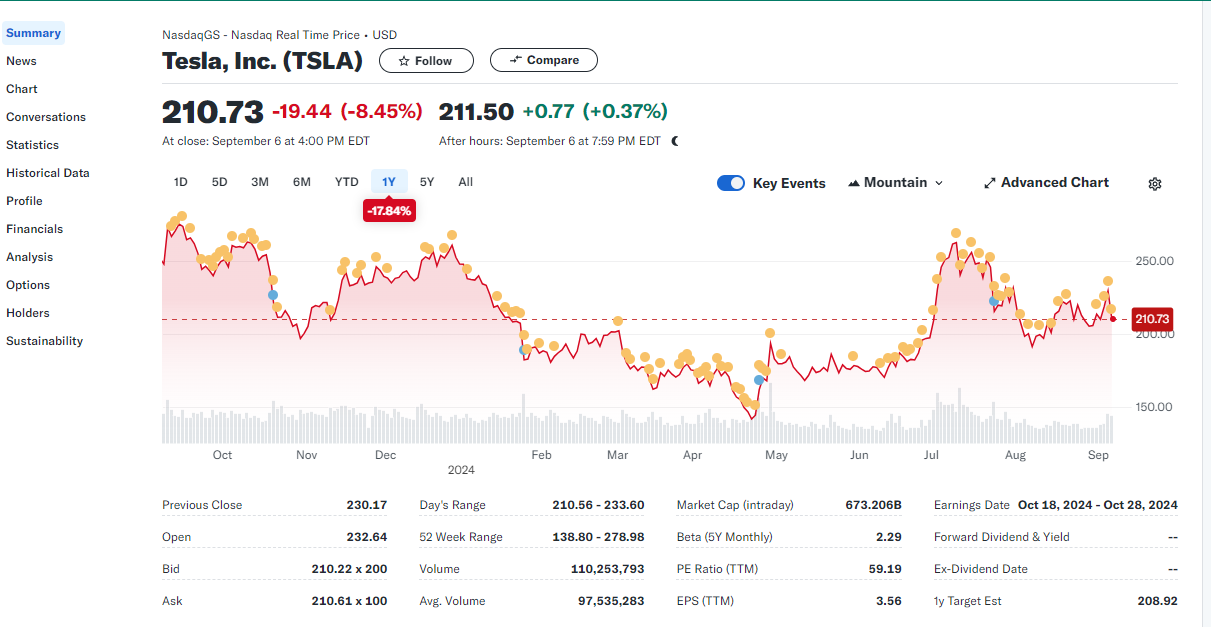
Task: Click the Follow button
Action: click(426, 60)
